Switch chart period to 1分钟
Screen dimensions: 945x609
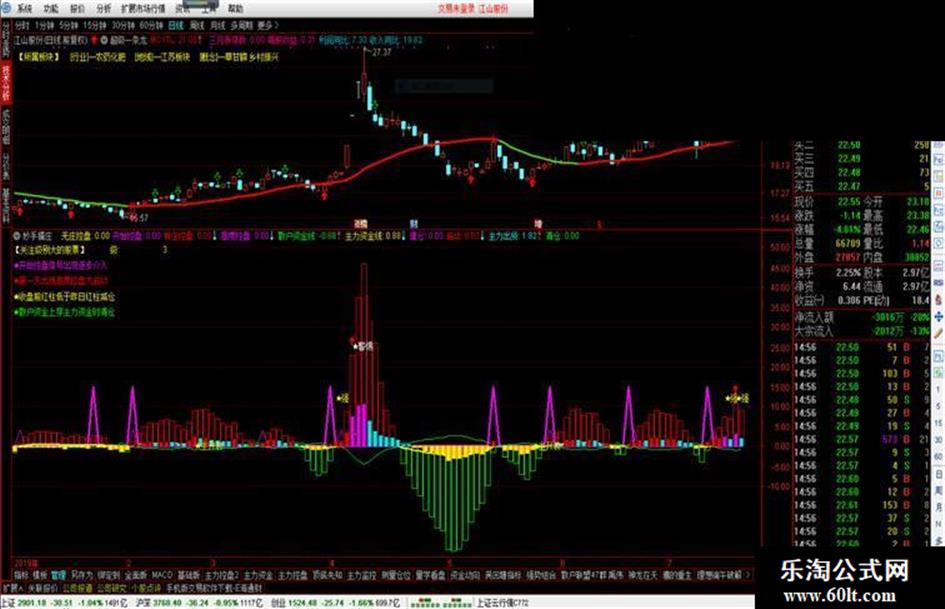click(44, 25)
